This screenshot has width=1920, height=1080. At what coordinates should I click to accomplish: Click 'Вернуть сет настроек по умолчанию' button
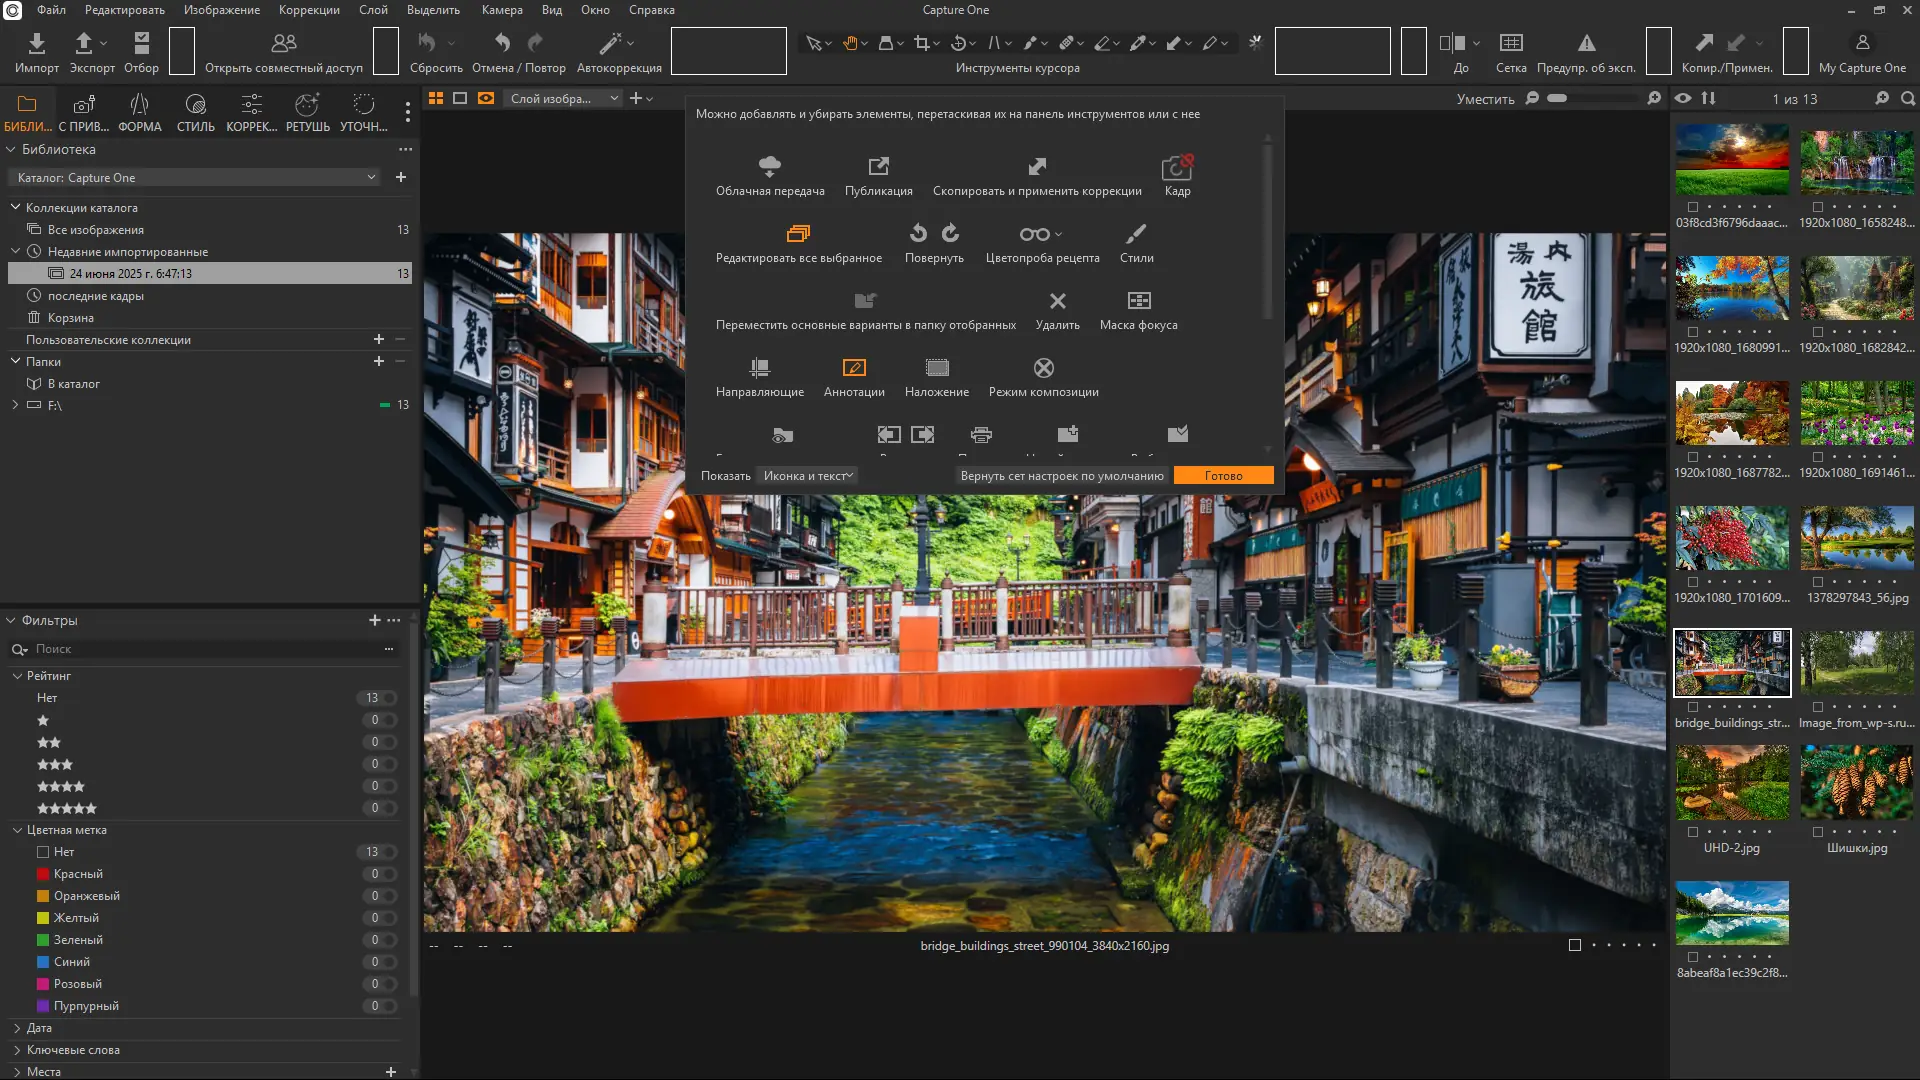click(x=1062, y=476)
